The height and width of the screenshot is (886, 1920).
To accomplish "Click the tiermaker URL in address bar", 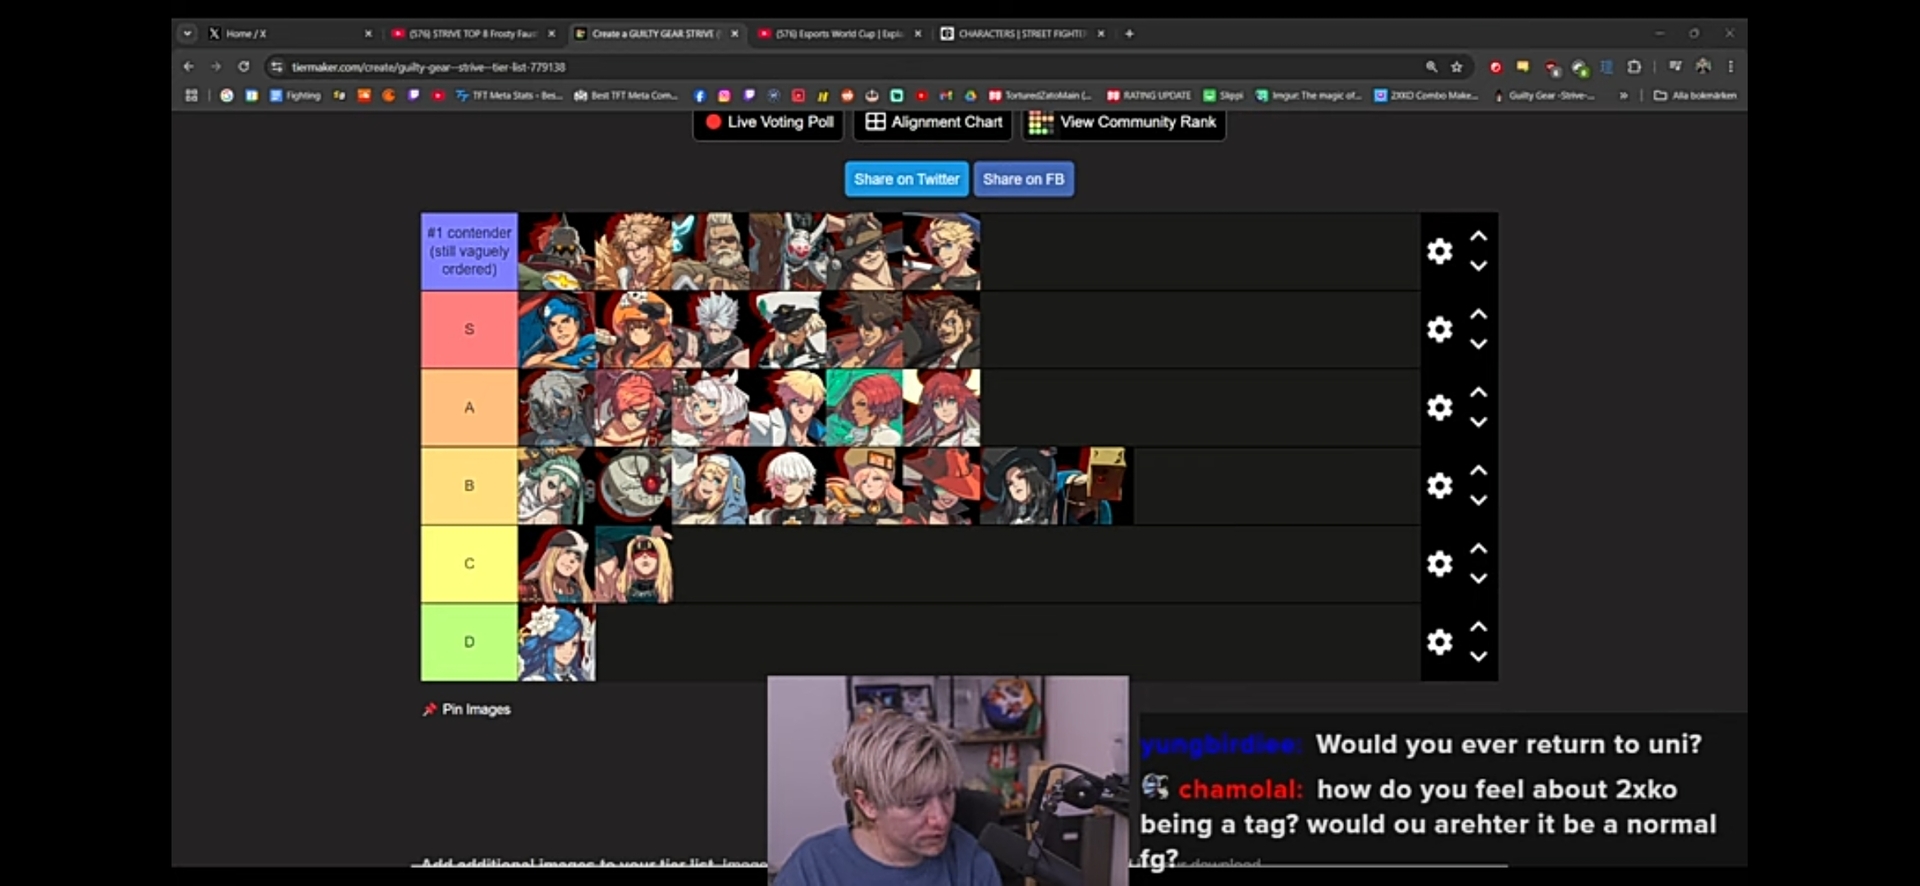I will [x=428, y=67].
